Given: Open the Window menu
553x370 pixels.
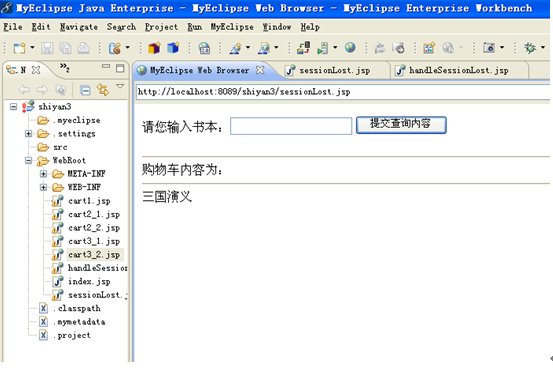Looking at the screenshot, I should click(277, 27).
